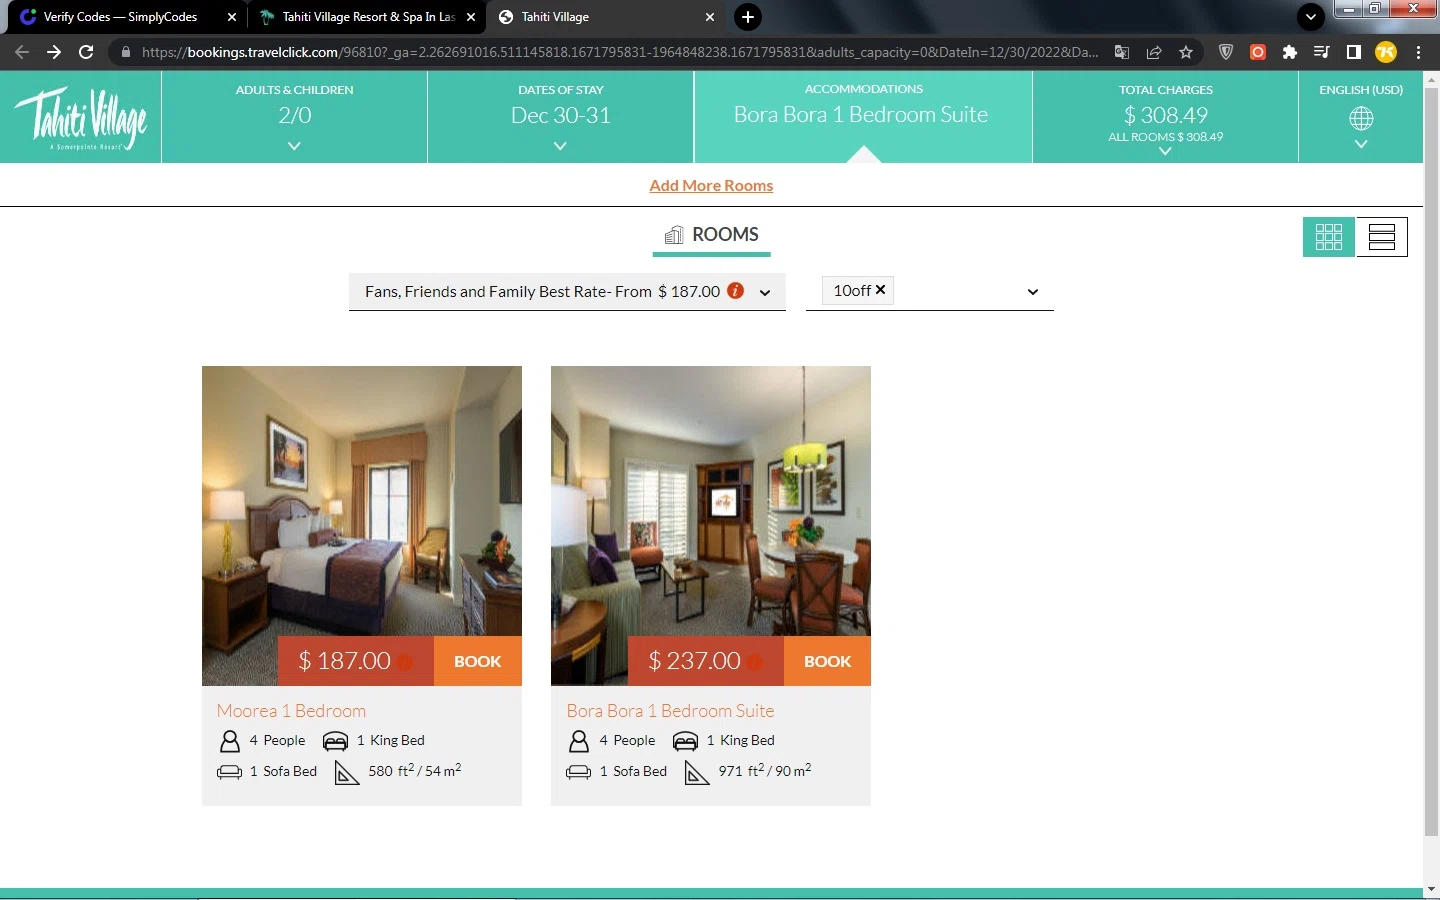Click the Tahiti Village logo

[81, 118]
